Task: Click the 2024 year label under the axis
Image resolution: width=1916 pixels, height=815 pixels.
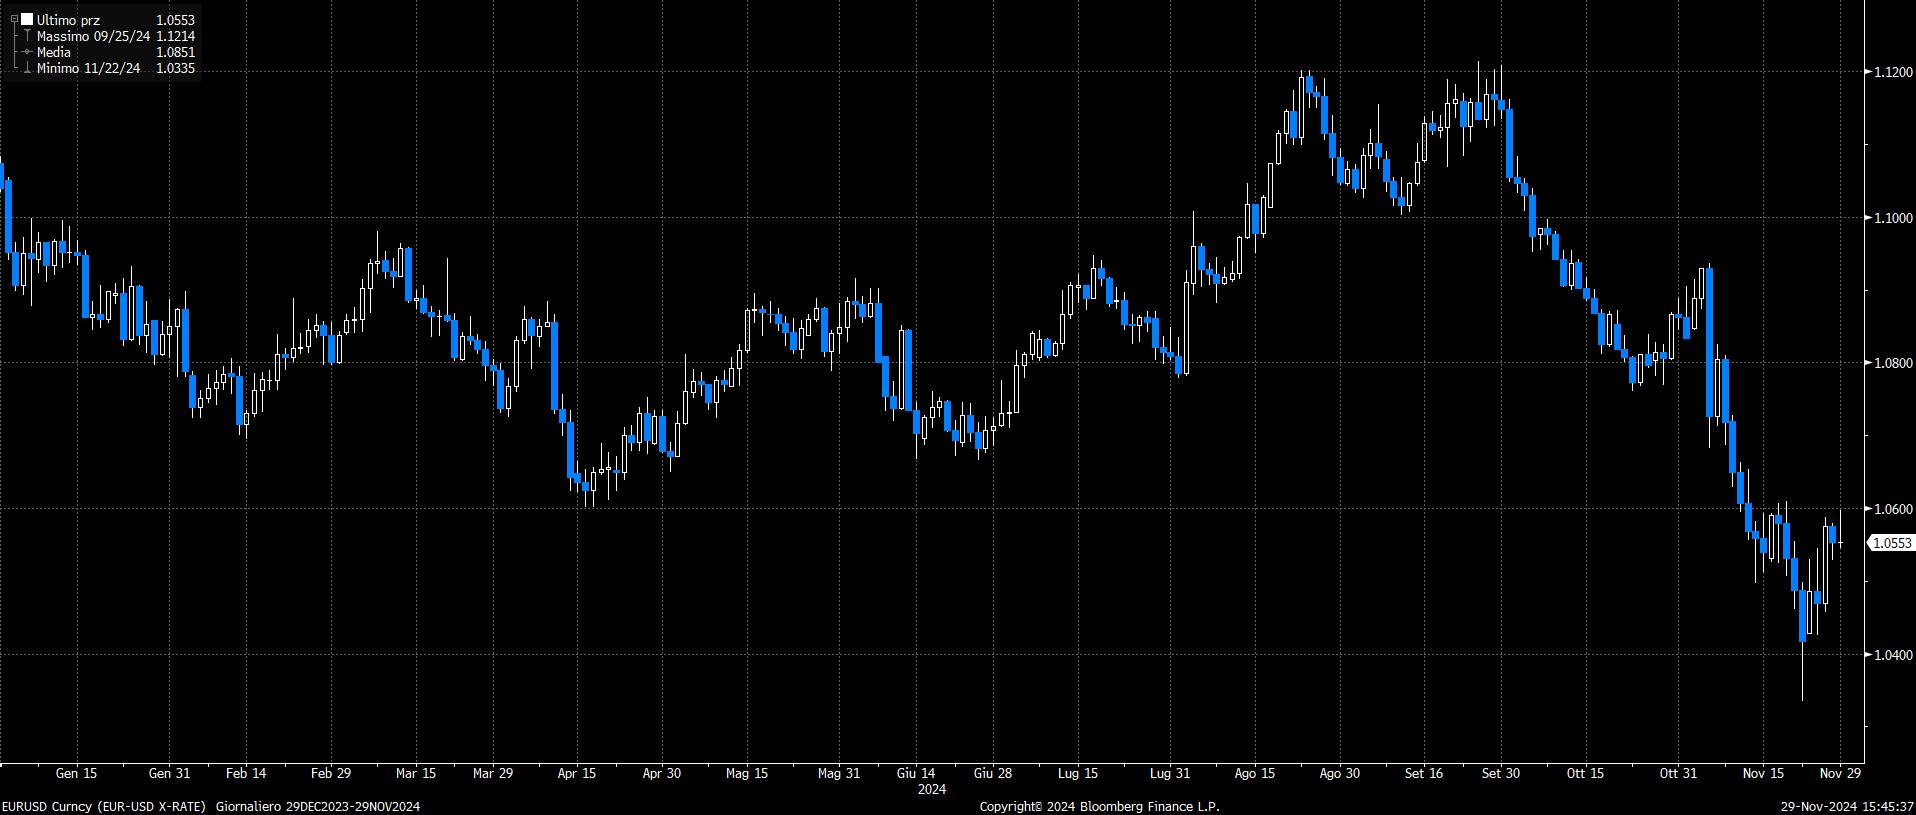Action: pyautogui.click(x=932, y=789)
